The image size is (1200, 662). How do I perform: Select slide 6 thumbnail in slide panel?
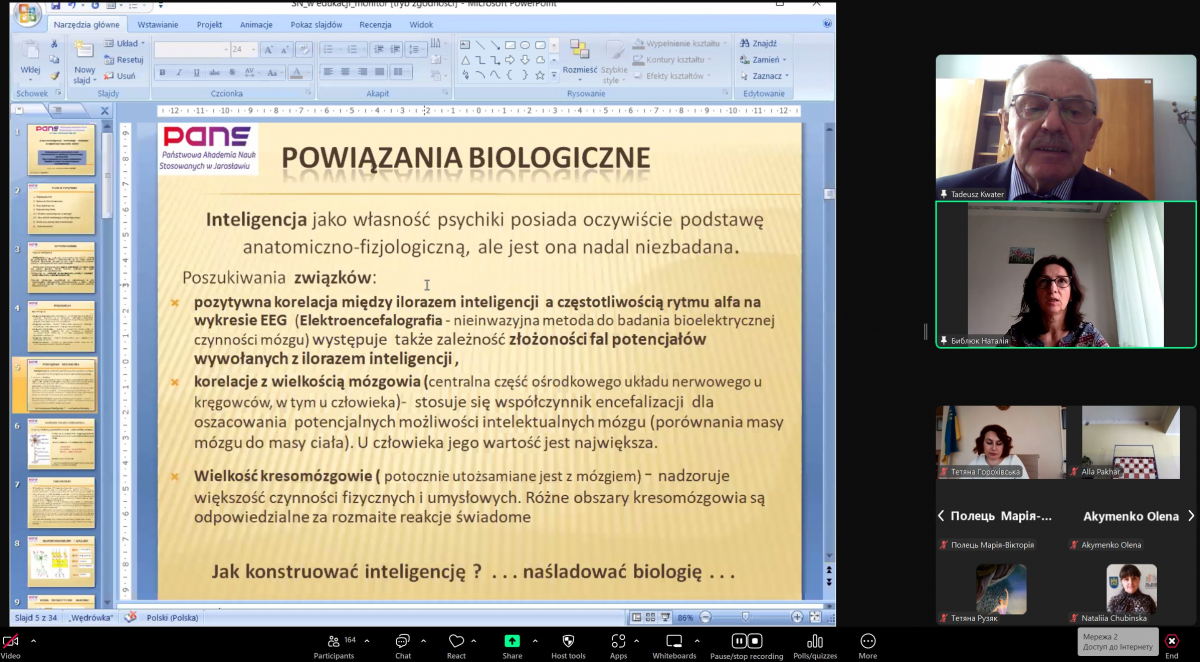pos(61,444)
